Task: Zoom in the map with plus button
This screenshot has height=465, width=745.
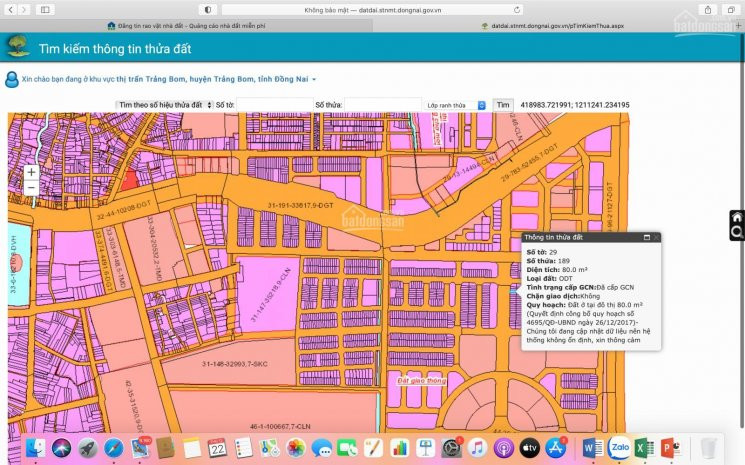Action: (x=31, y=172)
